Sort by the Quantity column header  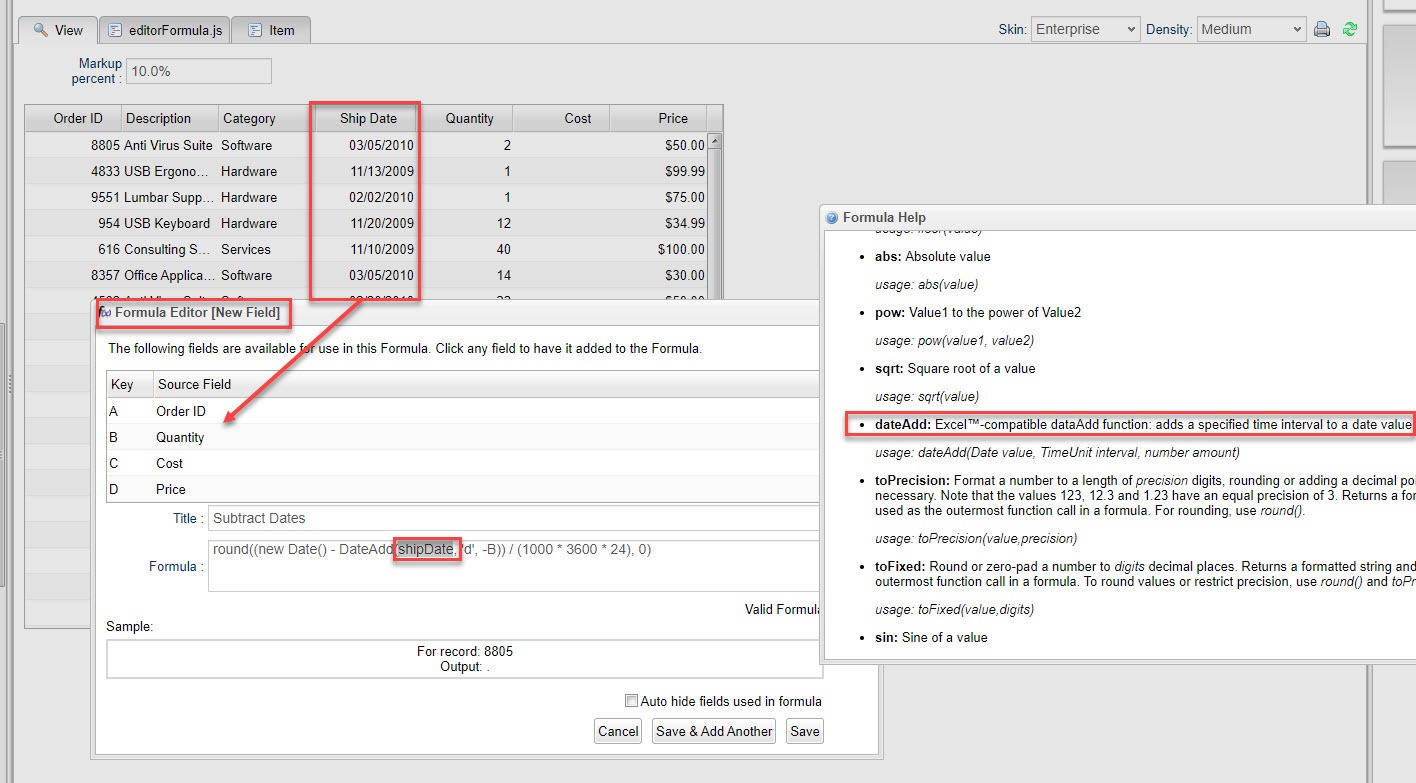(465, 118)
